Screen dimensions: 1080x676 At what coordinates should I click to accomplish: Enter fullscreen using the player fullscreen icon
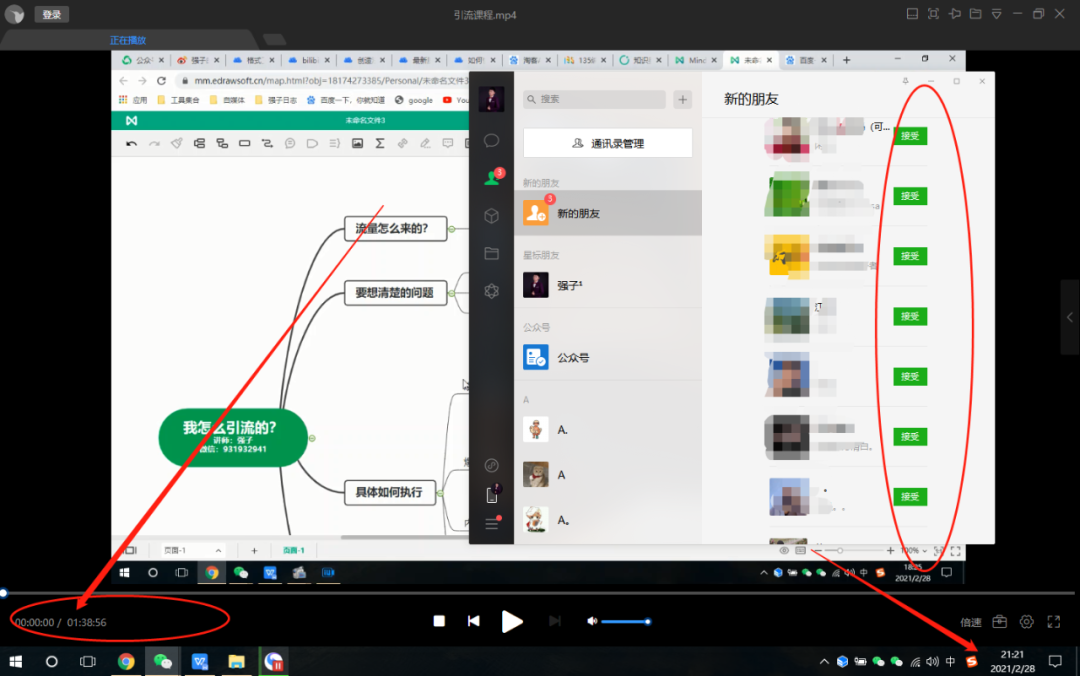coord(1053,621)
